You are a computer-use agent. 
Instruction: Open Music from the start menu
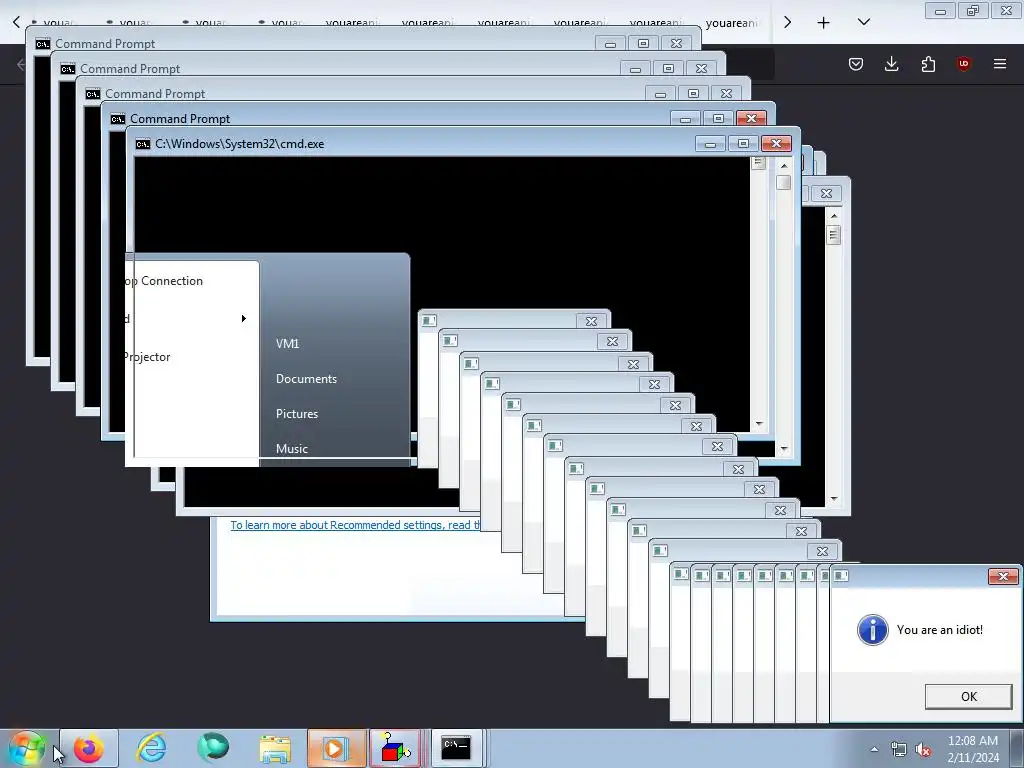[x=291, y=449]
